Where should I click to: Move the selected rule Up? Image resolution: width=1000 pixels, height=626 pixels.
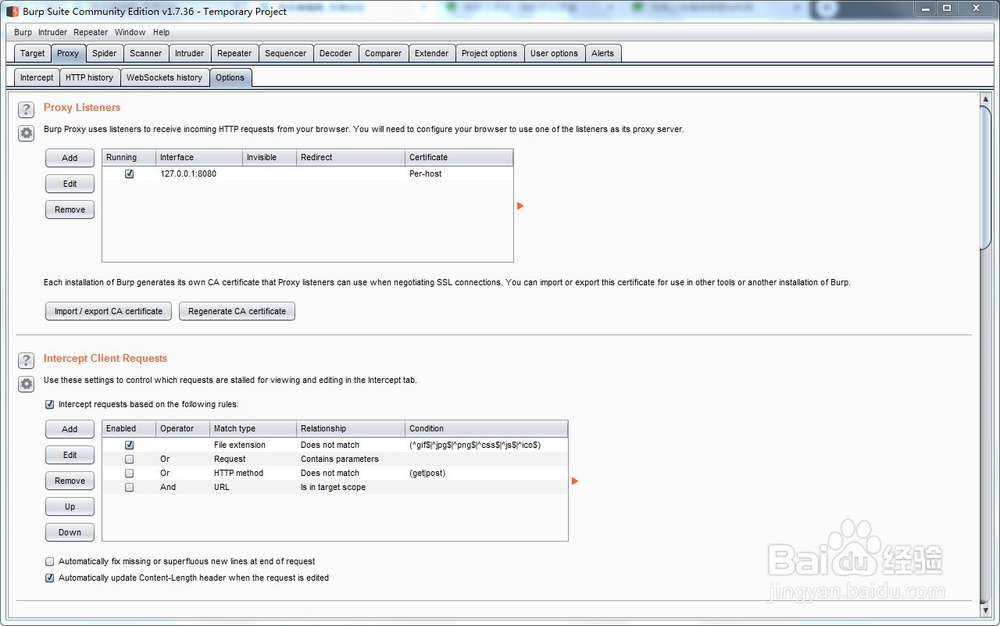(x=70, y=507)
